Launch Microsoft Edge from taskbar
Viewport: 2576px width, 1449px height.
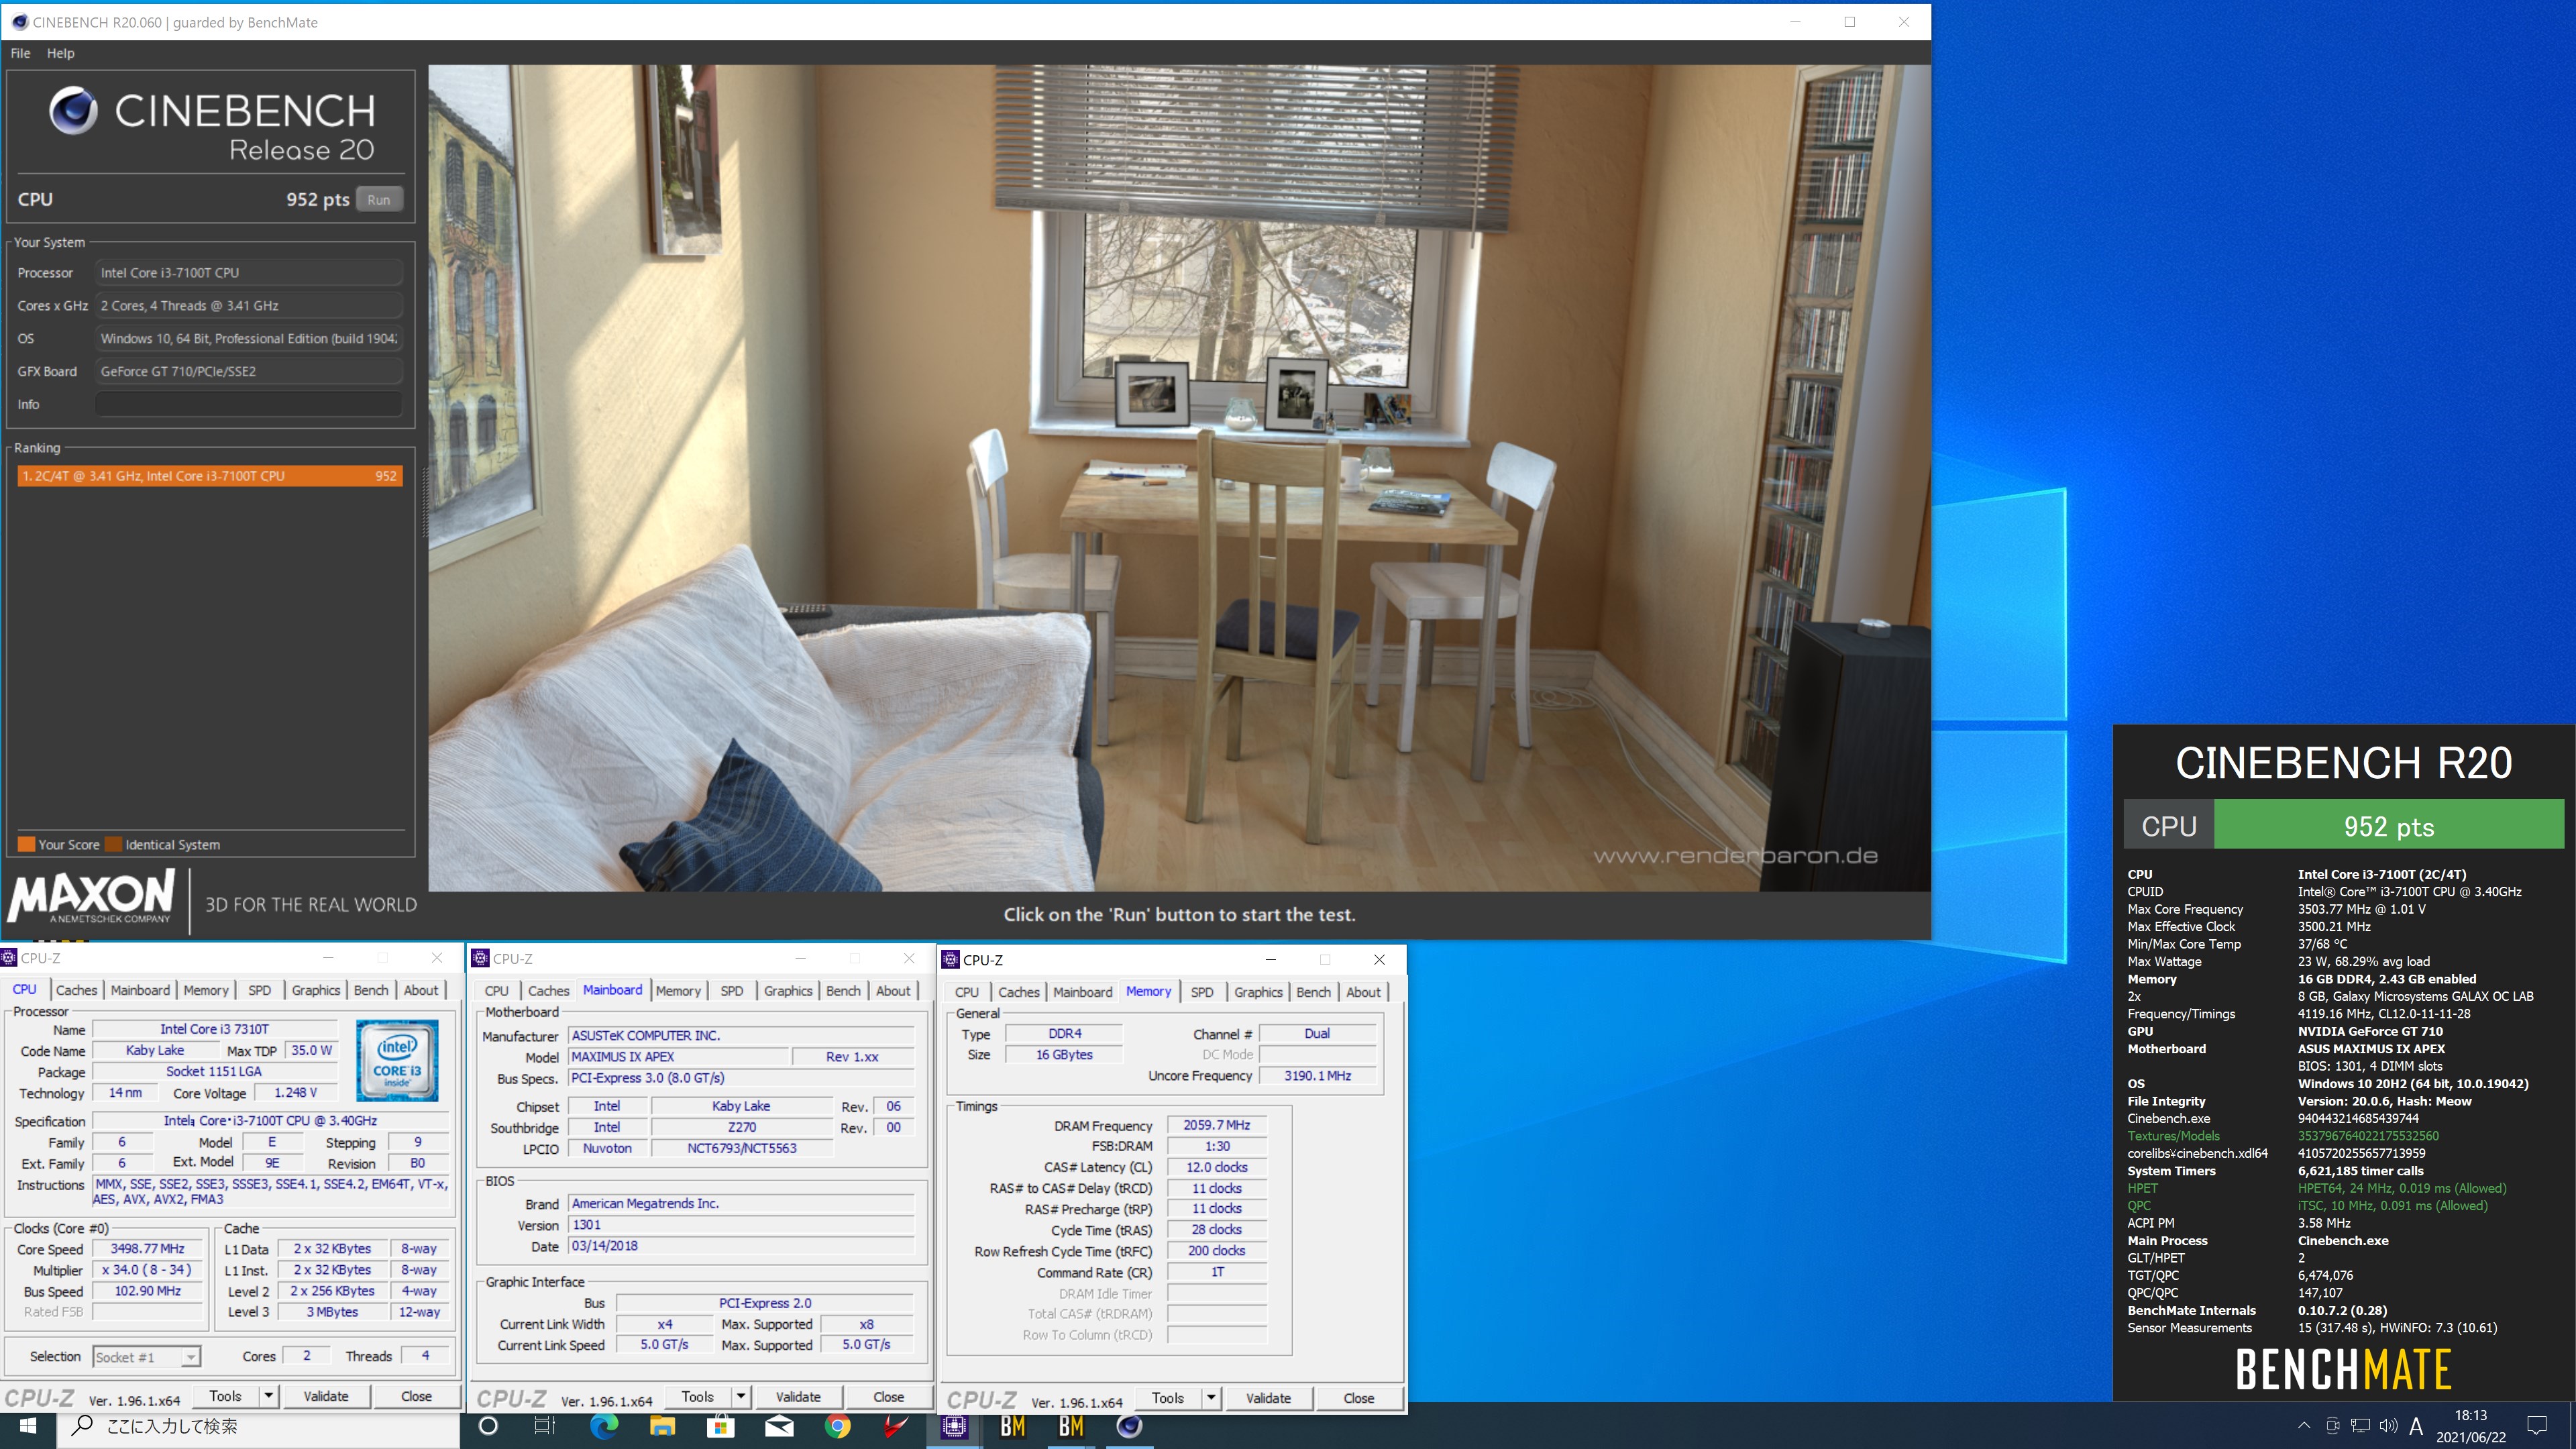click(604, 1426)
